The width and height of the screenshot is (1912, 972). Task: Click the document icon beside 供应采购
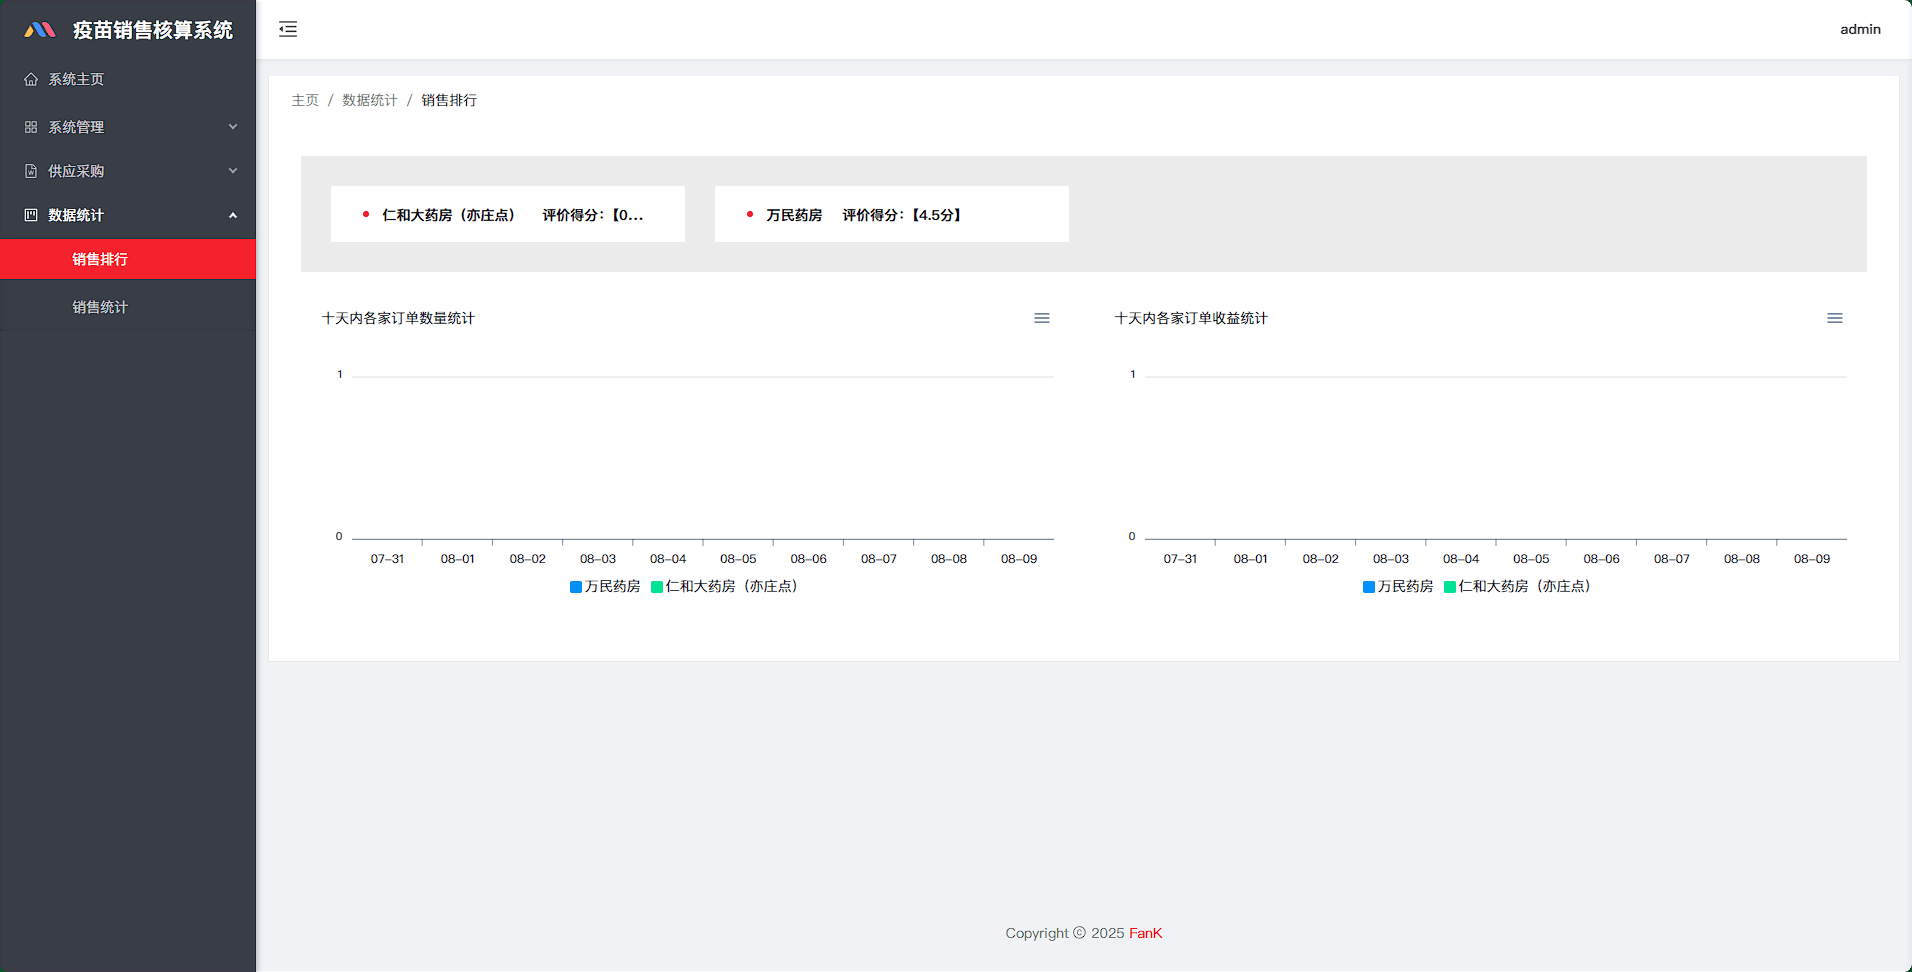tap(31, 171)
